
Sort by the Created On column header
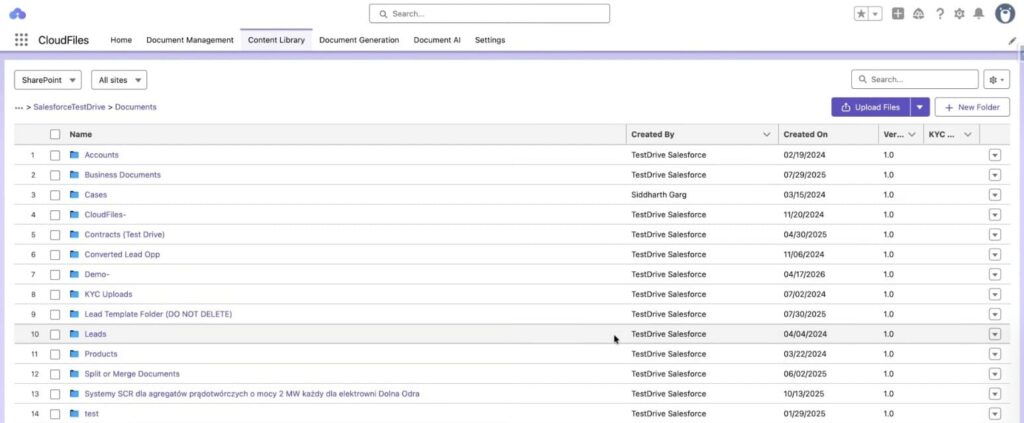[805, 134]
